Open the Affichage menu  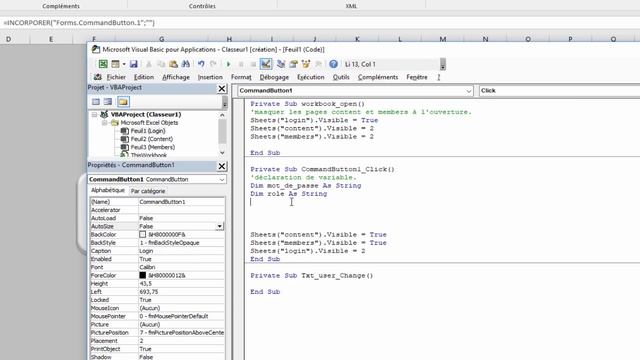(176, 77)
